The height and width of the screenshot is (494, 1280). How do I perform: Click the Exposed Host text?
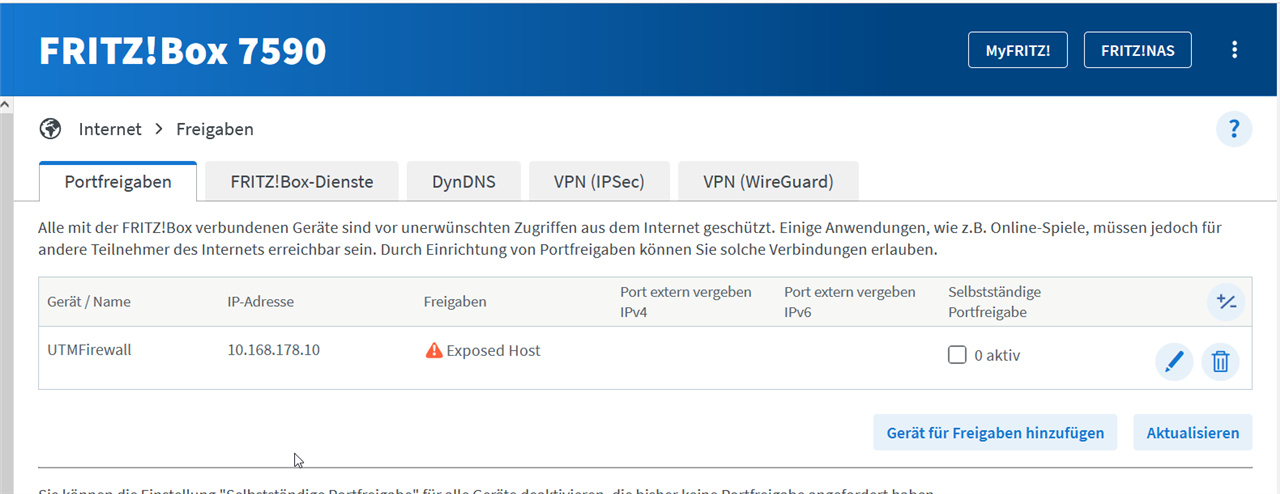pos(493,351)
